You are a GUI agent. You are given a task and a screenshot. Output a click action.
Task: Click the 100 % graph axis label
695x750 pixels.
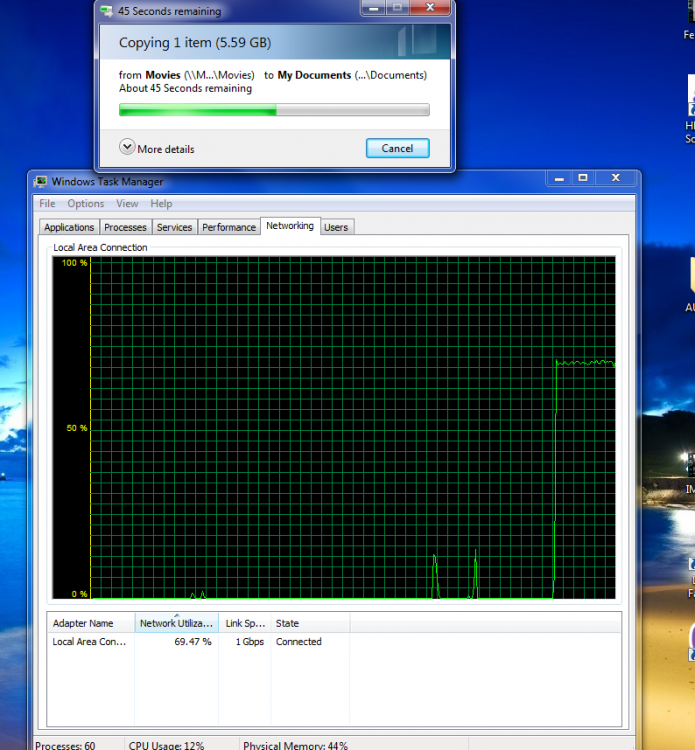[x=75, y=263]
